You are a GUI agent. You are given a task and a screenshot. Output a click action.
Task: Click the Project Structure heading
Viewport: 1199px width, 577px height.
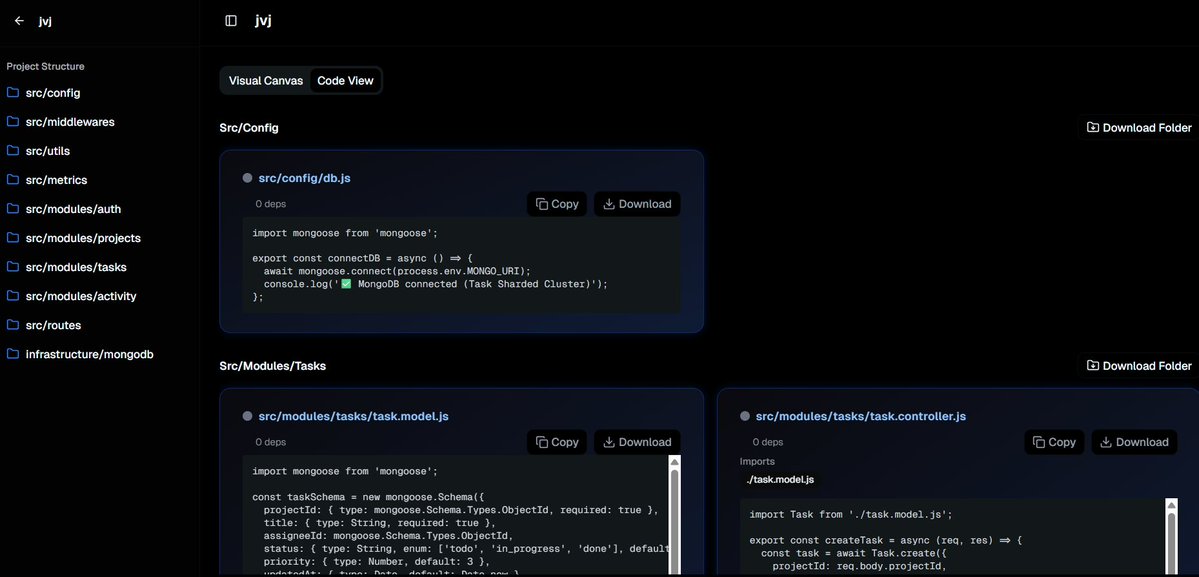point(46,66)
